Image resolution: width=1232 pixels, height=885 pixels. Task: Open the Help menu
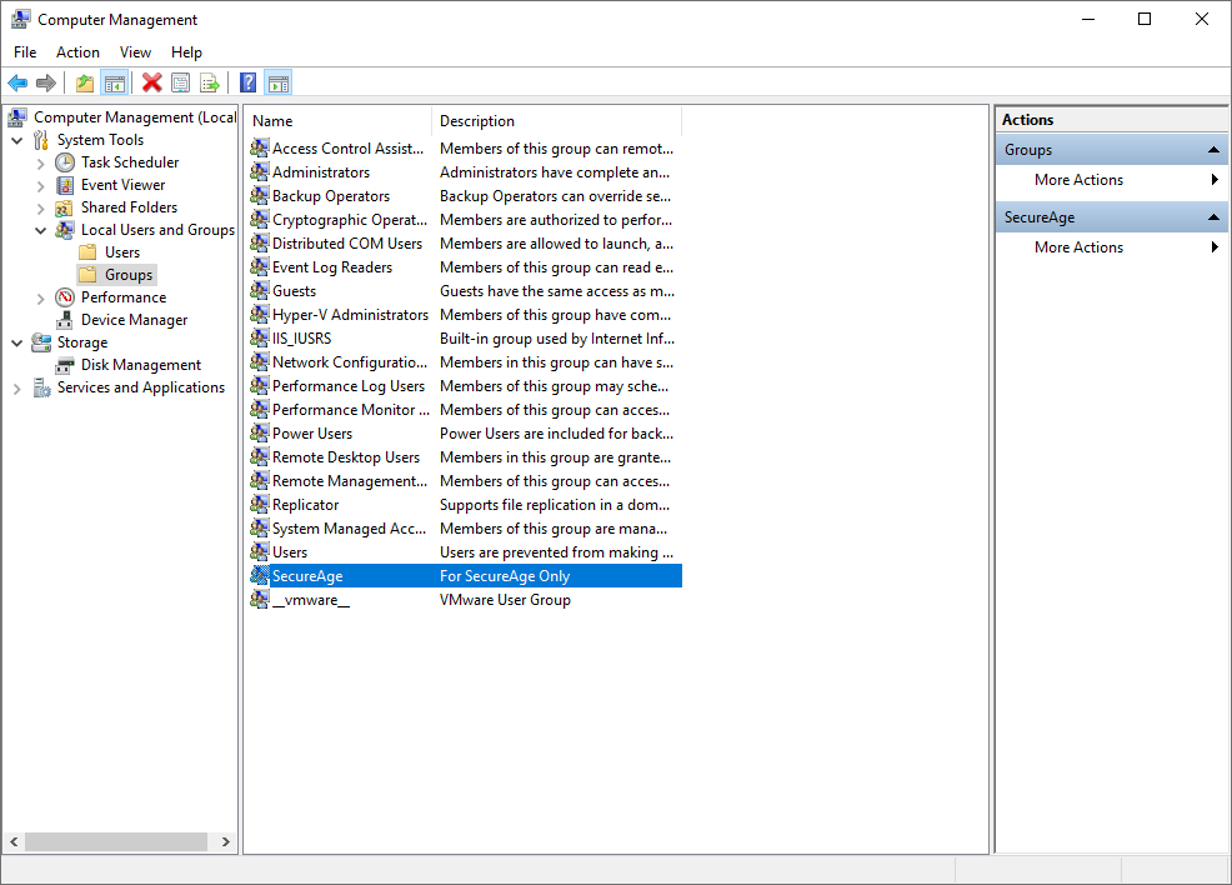[186, 52]
